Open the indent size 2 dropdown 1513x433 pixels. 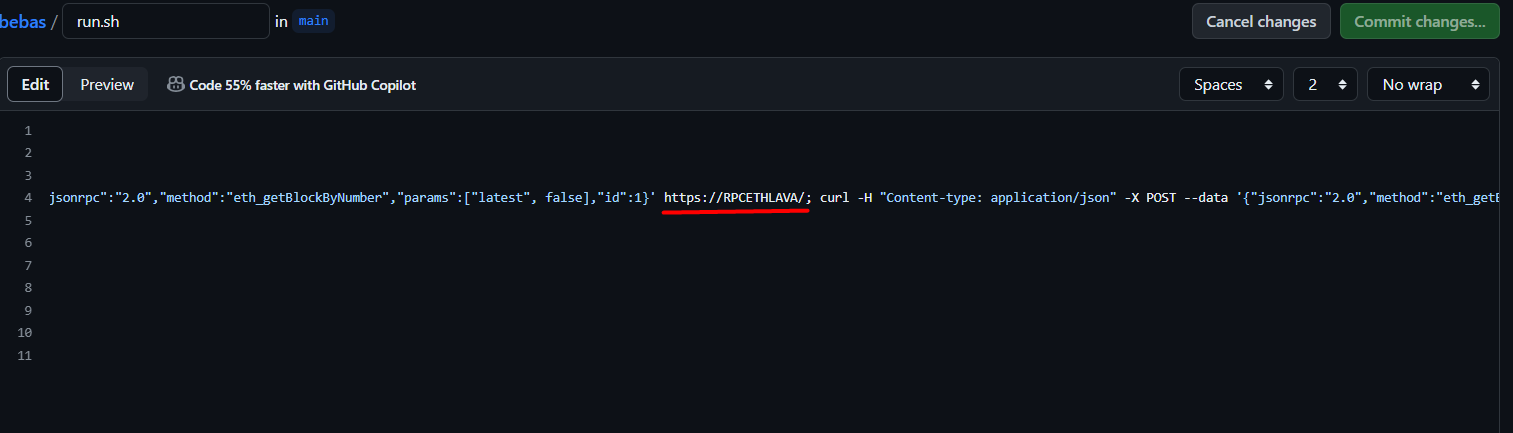coord(1325,85)
